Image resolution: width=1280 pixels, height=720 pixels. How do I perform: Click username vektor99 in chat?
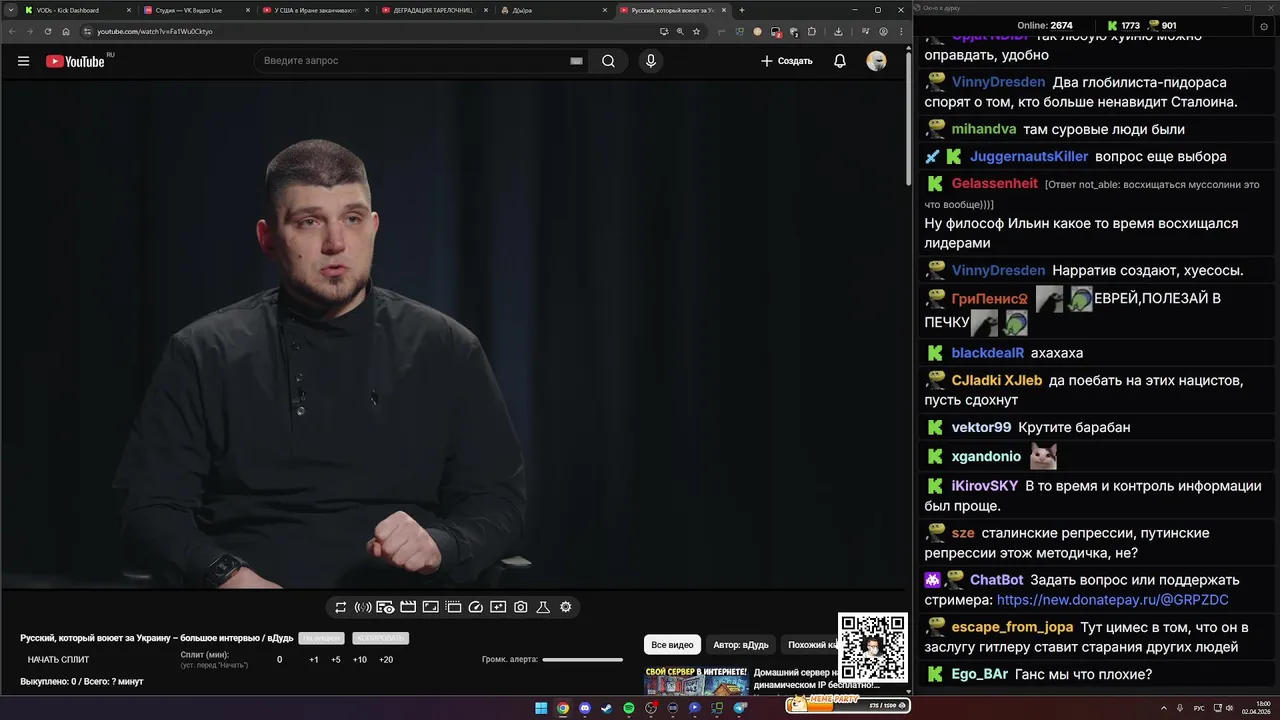[981, 428]
